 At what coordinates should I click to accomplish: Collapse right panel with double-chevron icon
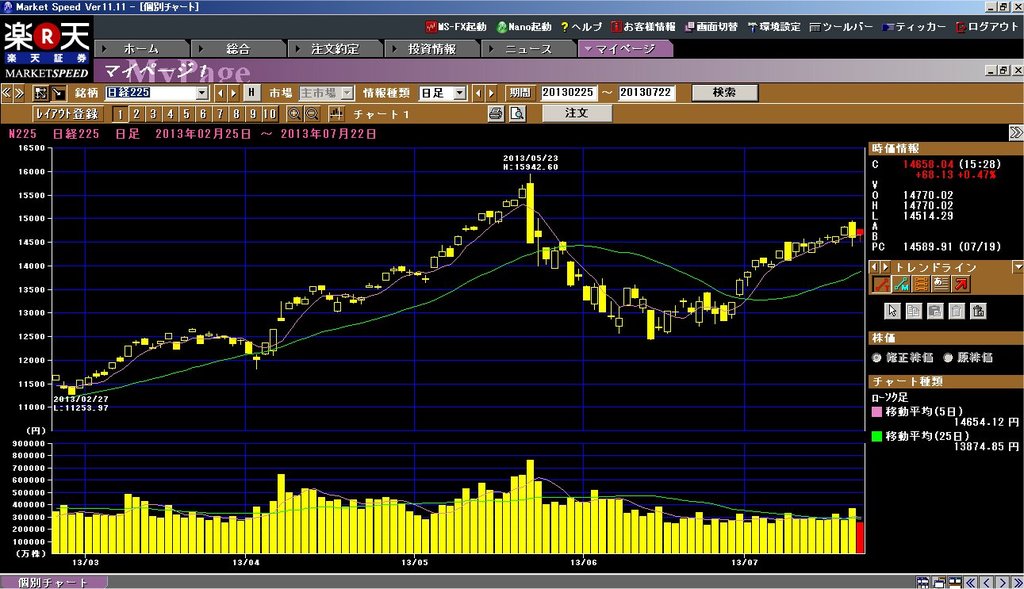pos(1015,132)
